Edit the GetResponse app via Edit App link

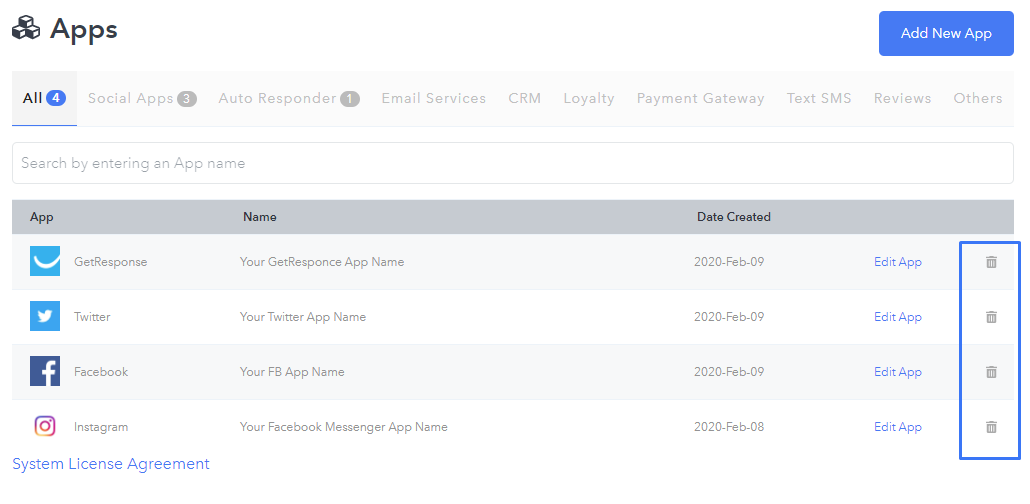pos(897,262)
